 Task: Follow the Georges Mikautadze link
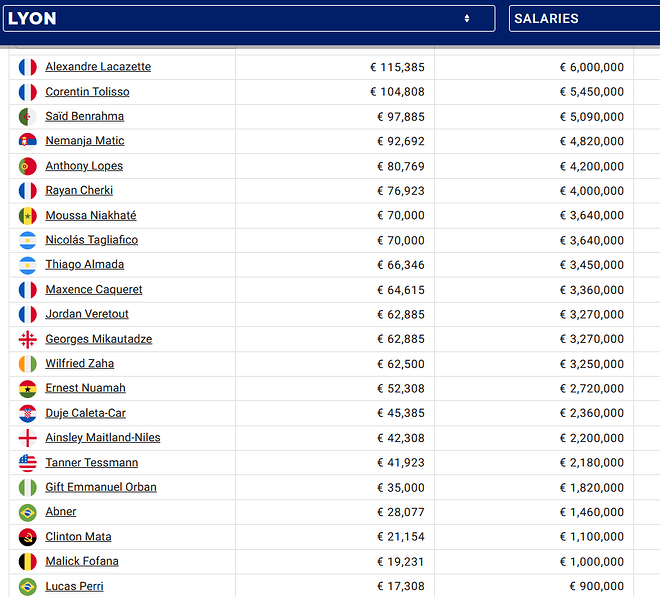99,339
